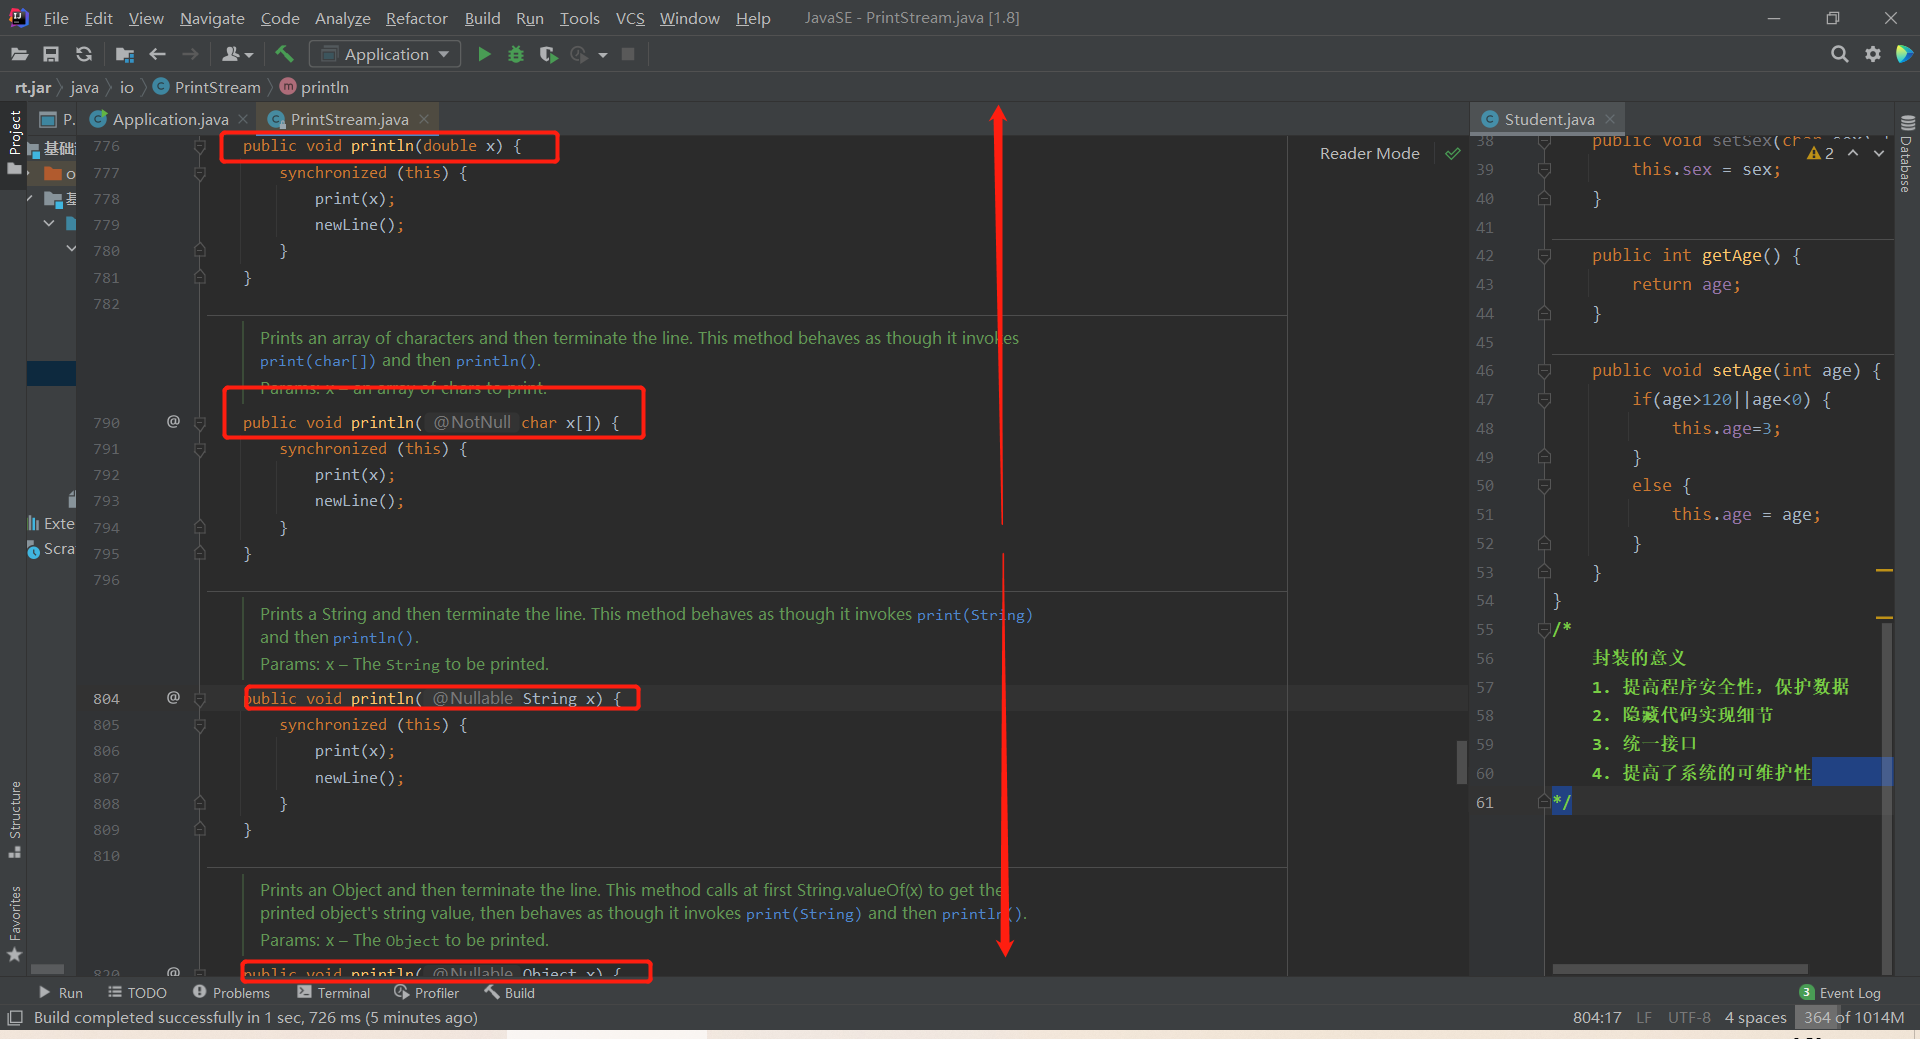This screenshot has width=1920, height=1039.
Task: Click the Open folder toolbar icon
Action: point(19,54)
